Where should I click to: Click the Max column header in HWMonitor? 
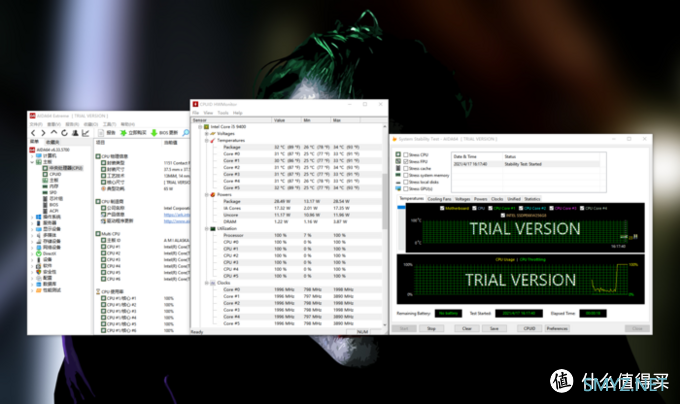click(x=345, y=120)
